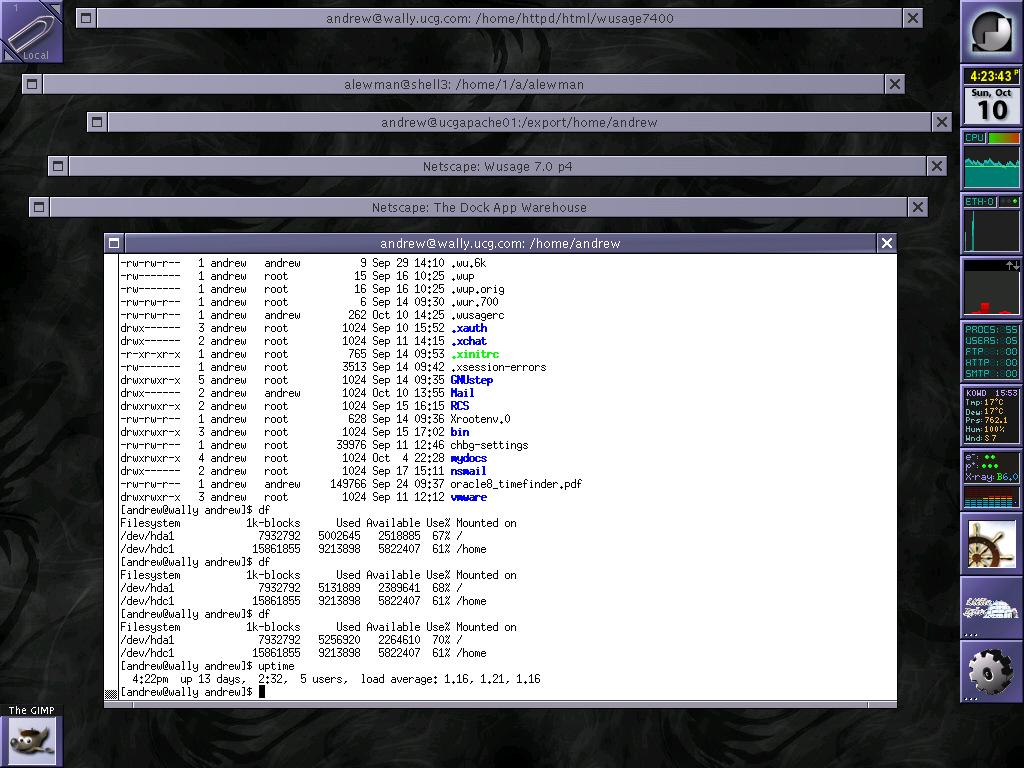Viewport: 1024px width, 768px height.
Task: Restore The GIMP minimized window icon
Action: click(x=31, y=736)
